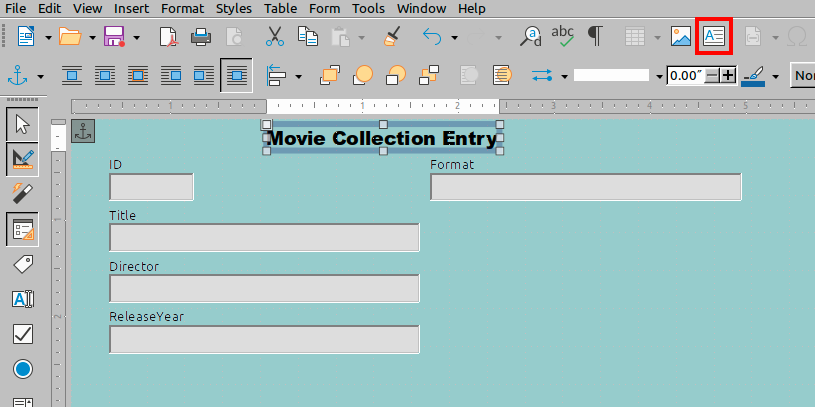Click the Print icon
Screen dimensions: 815x407
201,37
